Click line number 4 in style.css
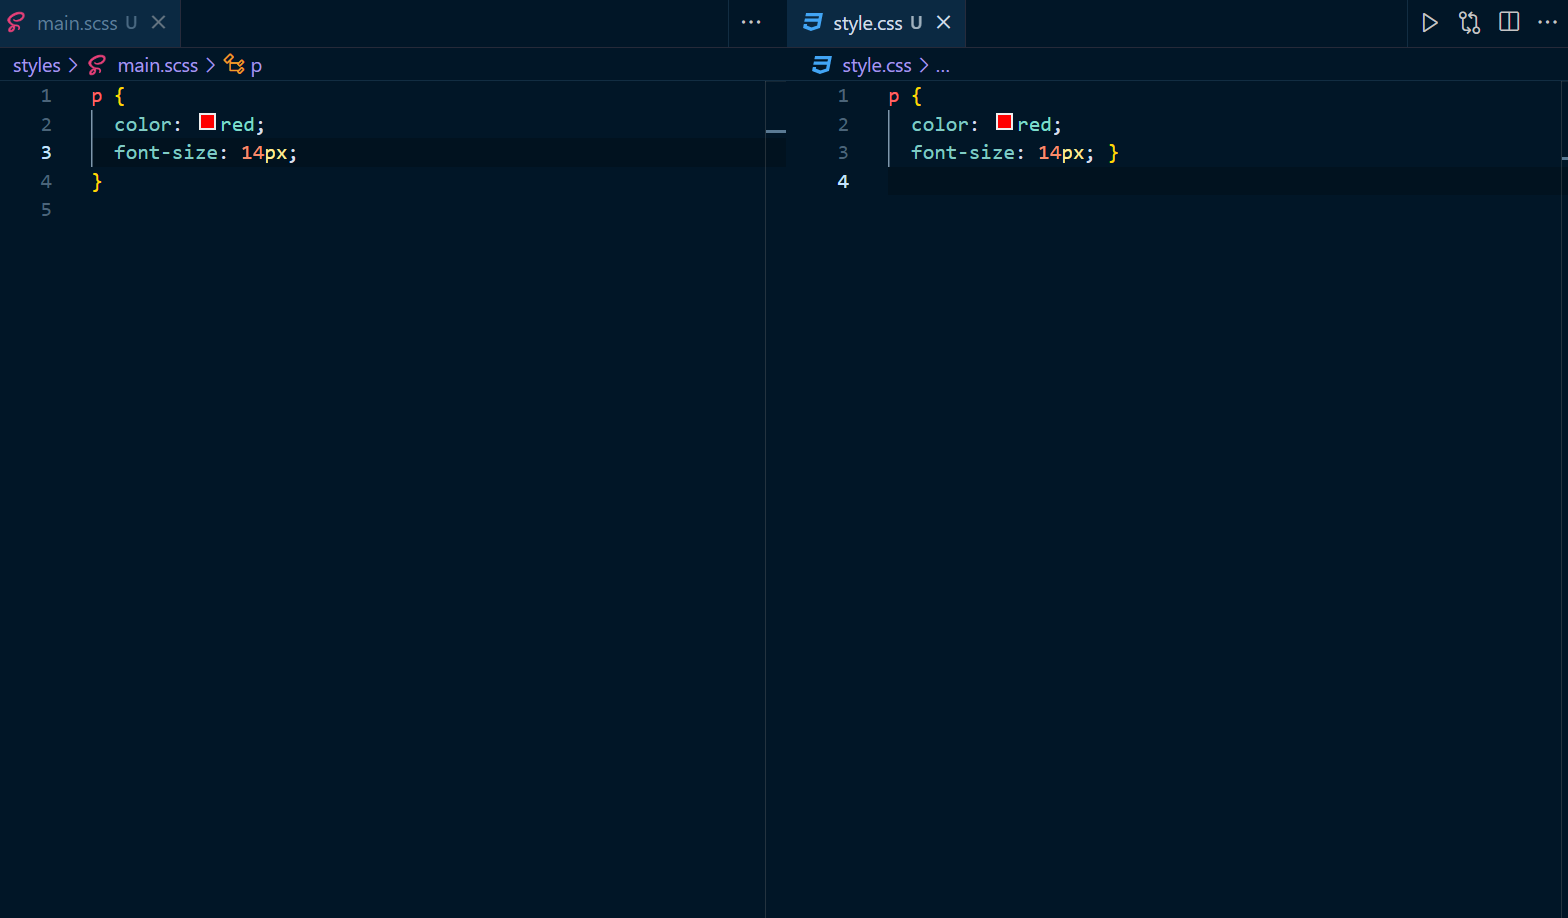 (x=843, y=182)
